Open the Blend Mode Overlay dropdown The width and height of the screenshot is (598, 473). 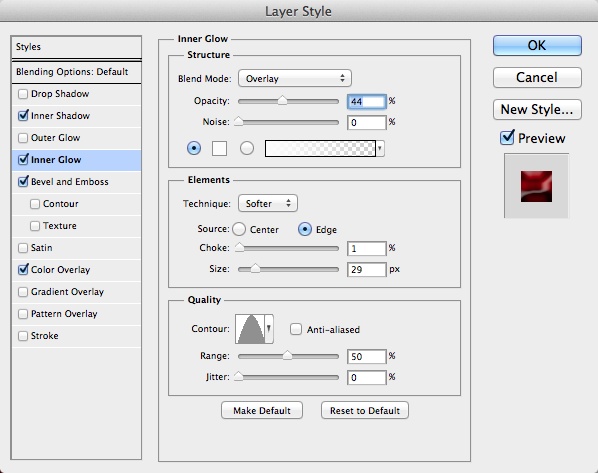coord(295,79)
